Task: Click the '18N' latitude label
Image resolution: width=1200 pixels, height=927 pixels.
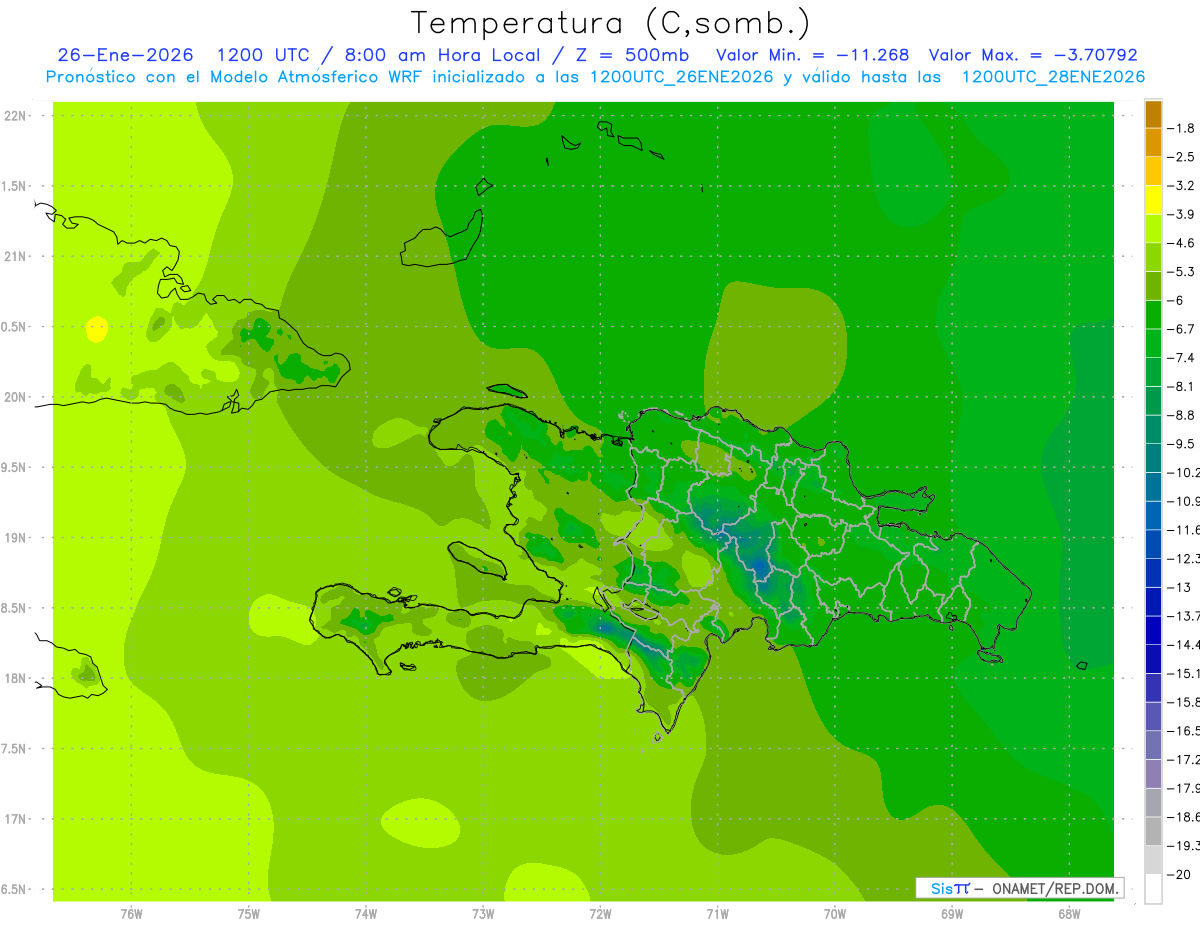Action: 14,679
